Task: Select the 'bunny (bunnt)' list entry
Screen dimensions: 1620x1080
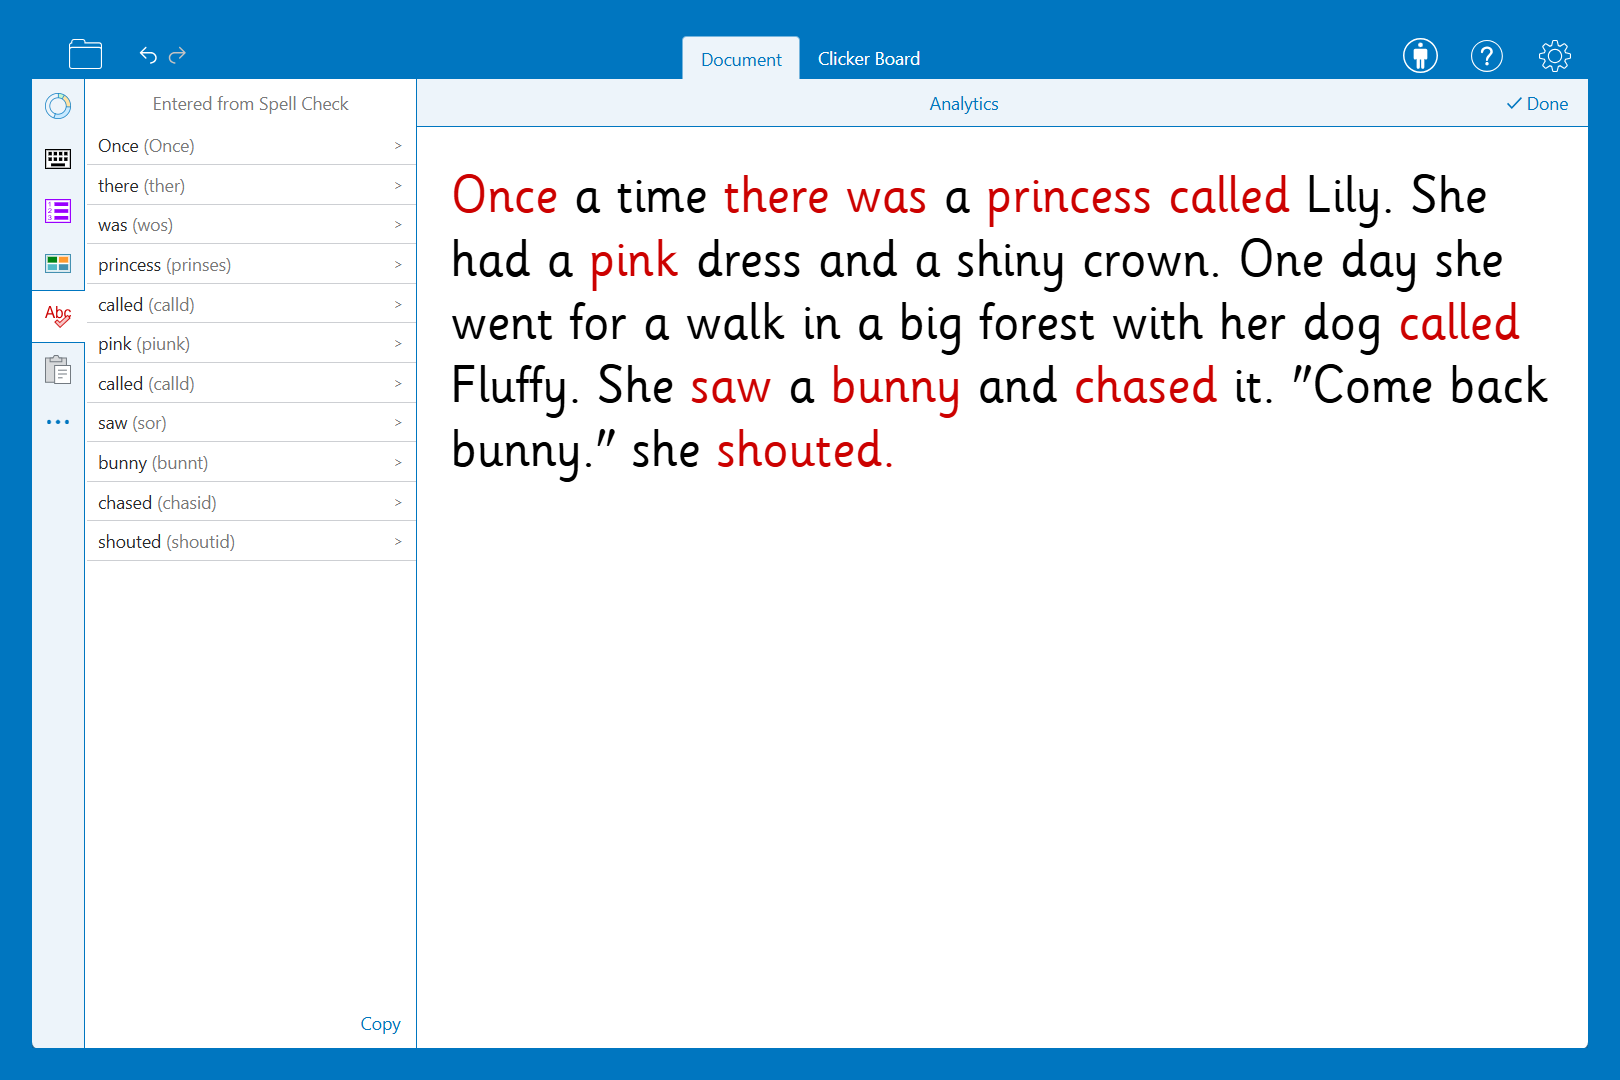Action: 251,463
